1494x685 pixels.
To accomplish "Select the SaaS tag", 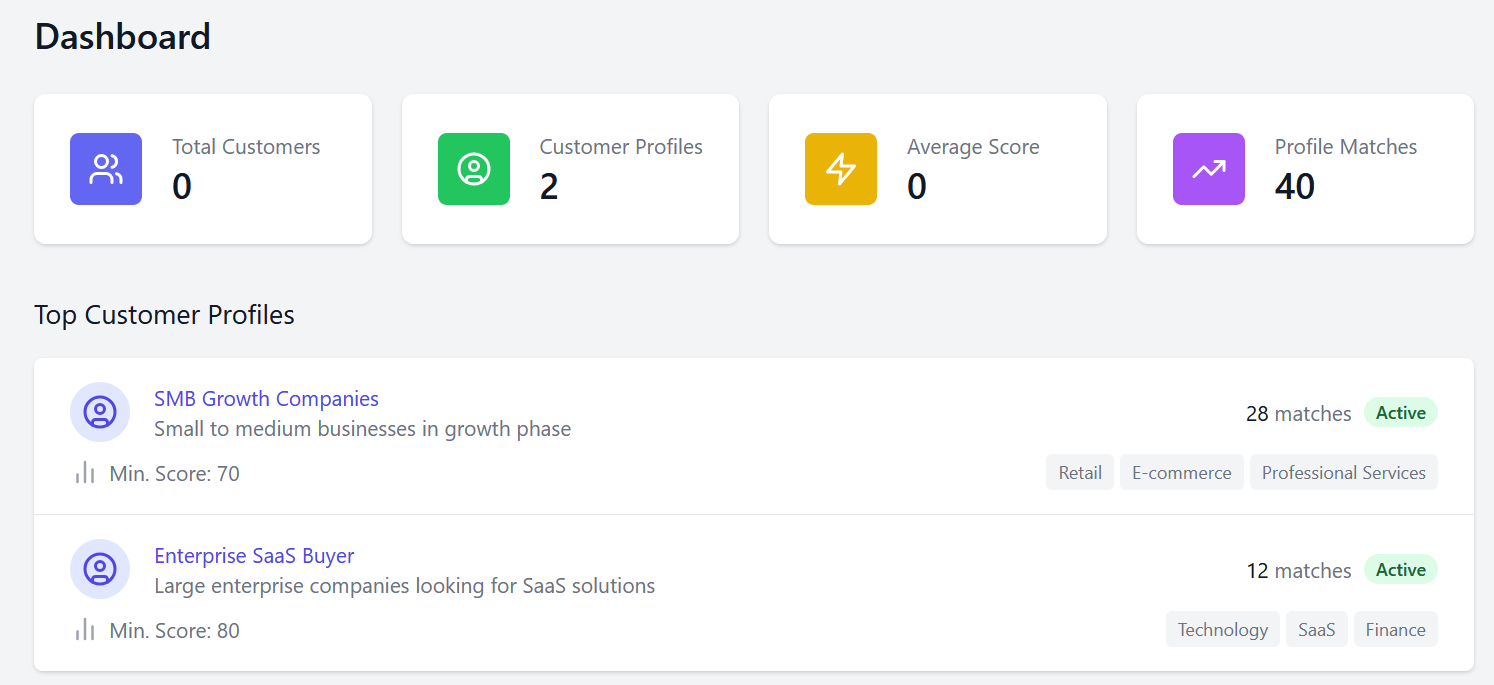I will pos(1317,630).
